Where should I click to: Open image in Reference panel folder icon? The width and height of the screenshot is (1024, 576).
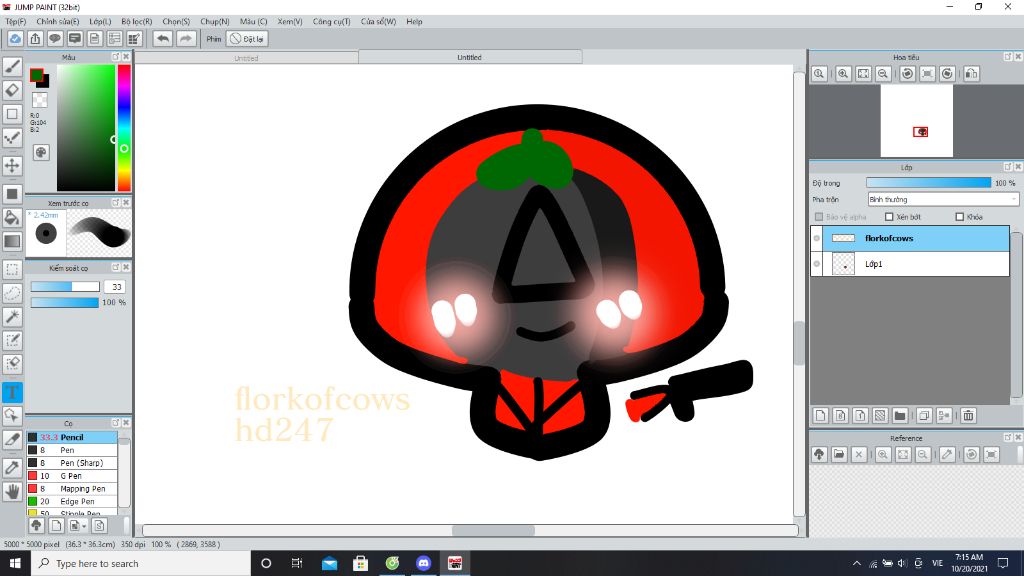coord(839,455)
